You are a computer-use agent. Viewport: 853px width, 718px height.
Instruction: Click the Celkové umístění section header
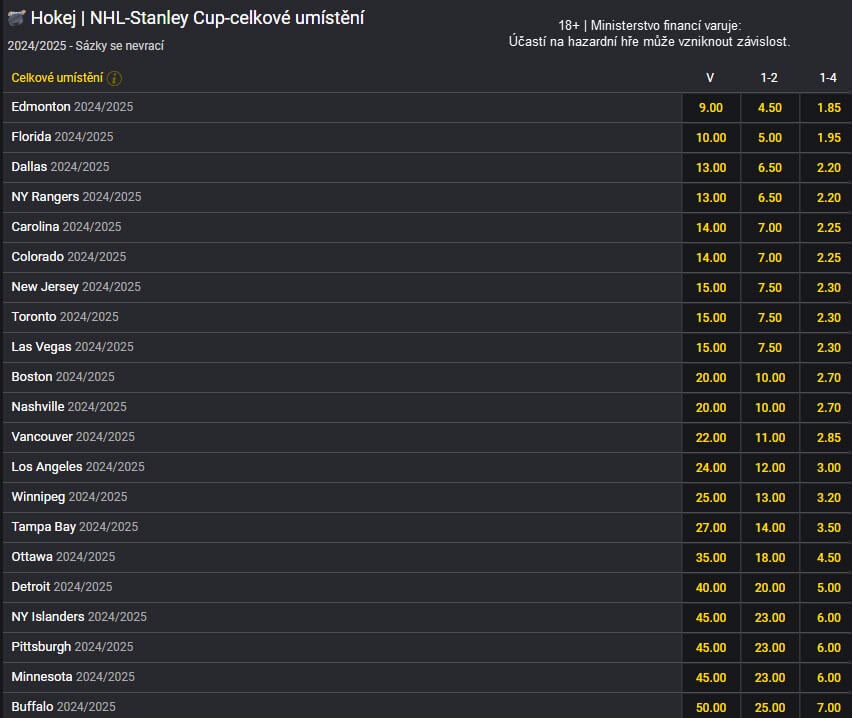tap(58, 78)
